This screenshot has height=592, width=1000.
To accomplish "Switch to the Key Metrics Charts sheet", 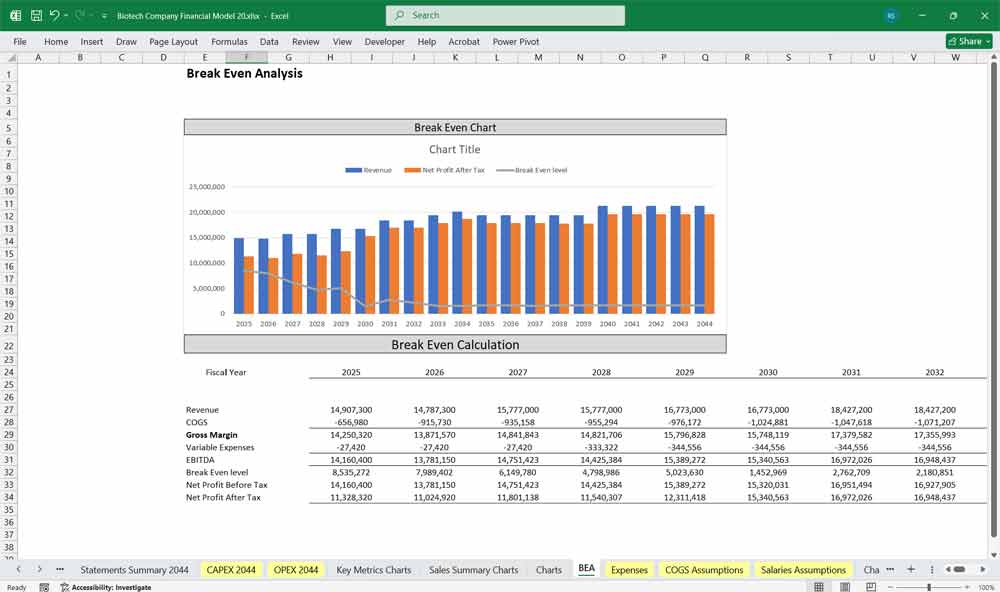I will click(x=373, y=570).
